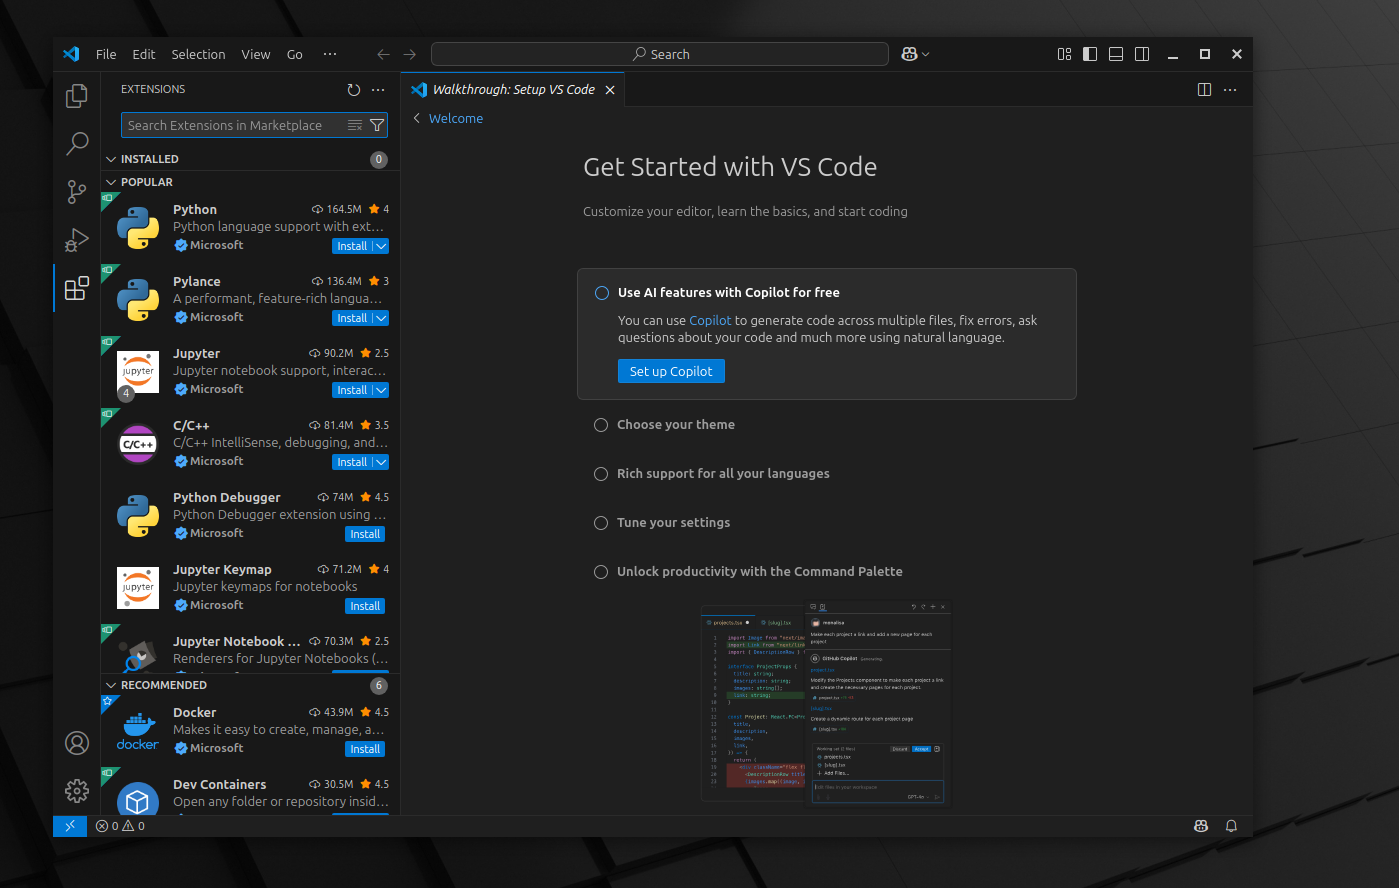The width and height of the screenshot is (1399, 888).
Task: Clear extensions search results icon
Action: coord(354,125)
